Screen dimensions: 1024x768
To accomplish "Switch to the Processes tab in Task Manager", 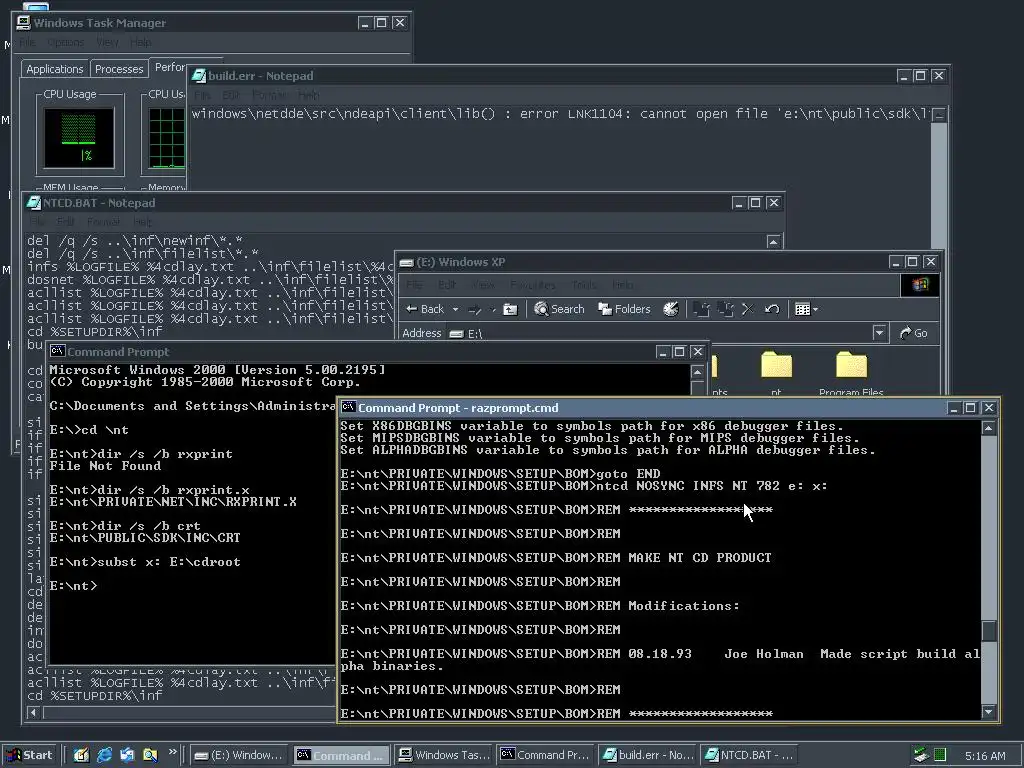I will (119, 69).
